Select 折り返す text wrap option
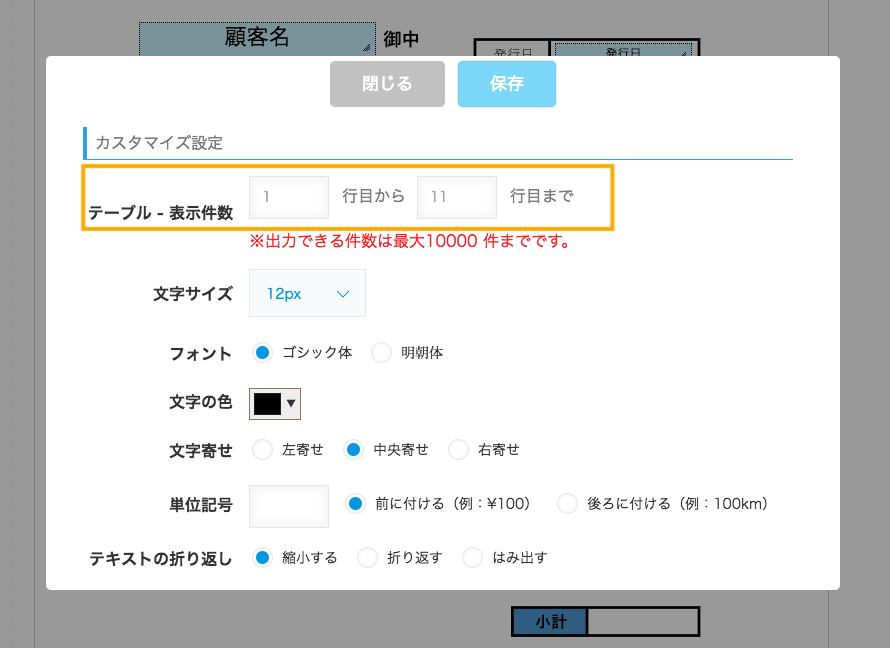The width and height of the screenshot is (890, 648). pyautogui.click(x=367, y=558)
